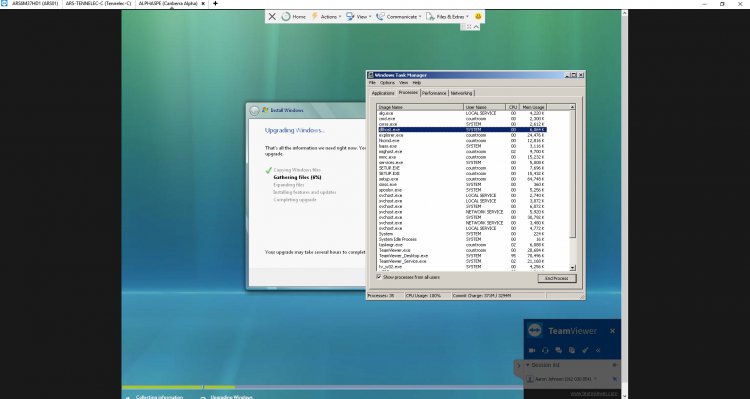Select the alg.exe process row
Viewport: 750px width, 399px height.
pos(462,113)
